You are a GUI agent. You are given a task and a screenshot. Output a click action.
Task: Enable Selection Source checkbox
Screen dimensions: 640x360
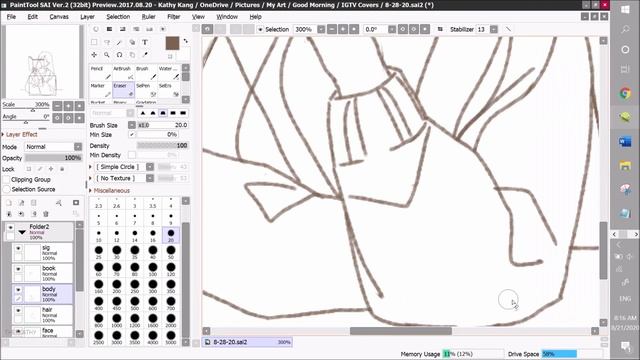pyautogui.click(x=6, y=189)
